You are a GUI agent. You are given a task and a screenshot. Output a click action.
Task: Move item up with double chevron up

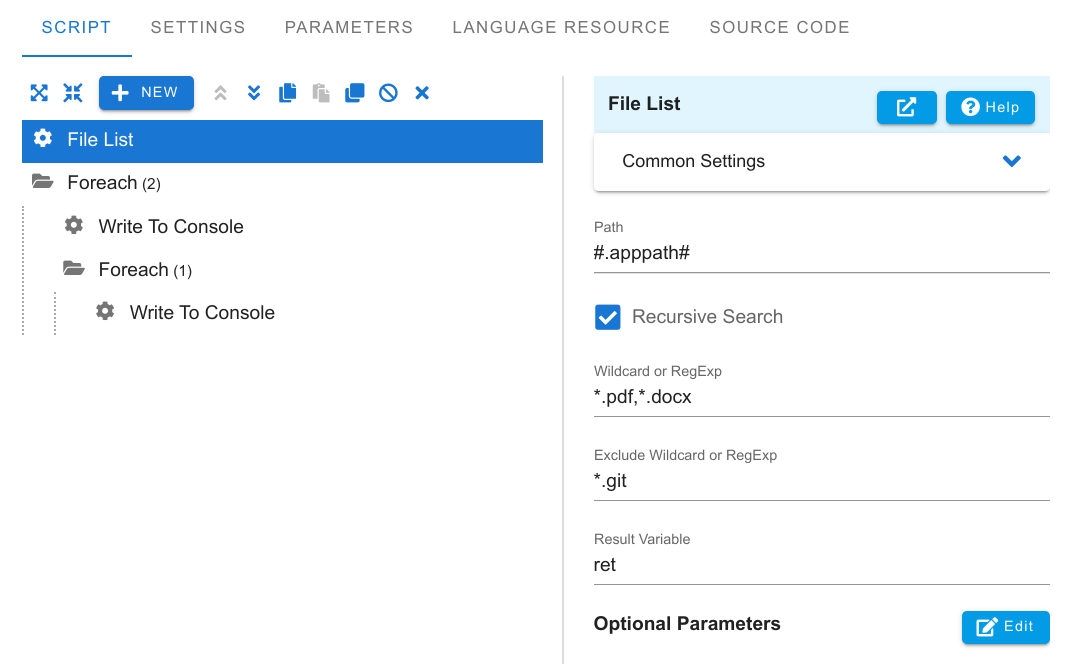(220, 92)
